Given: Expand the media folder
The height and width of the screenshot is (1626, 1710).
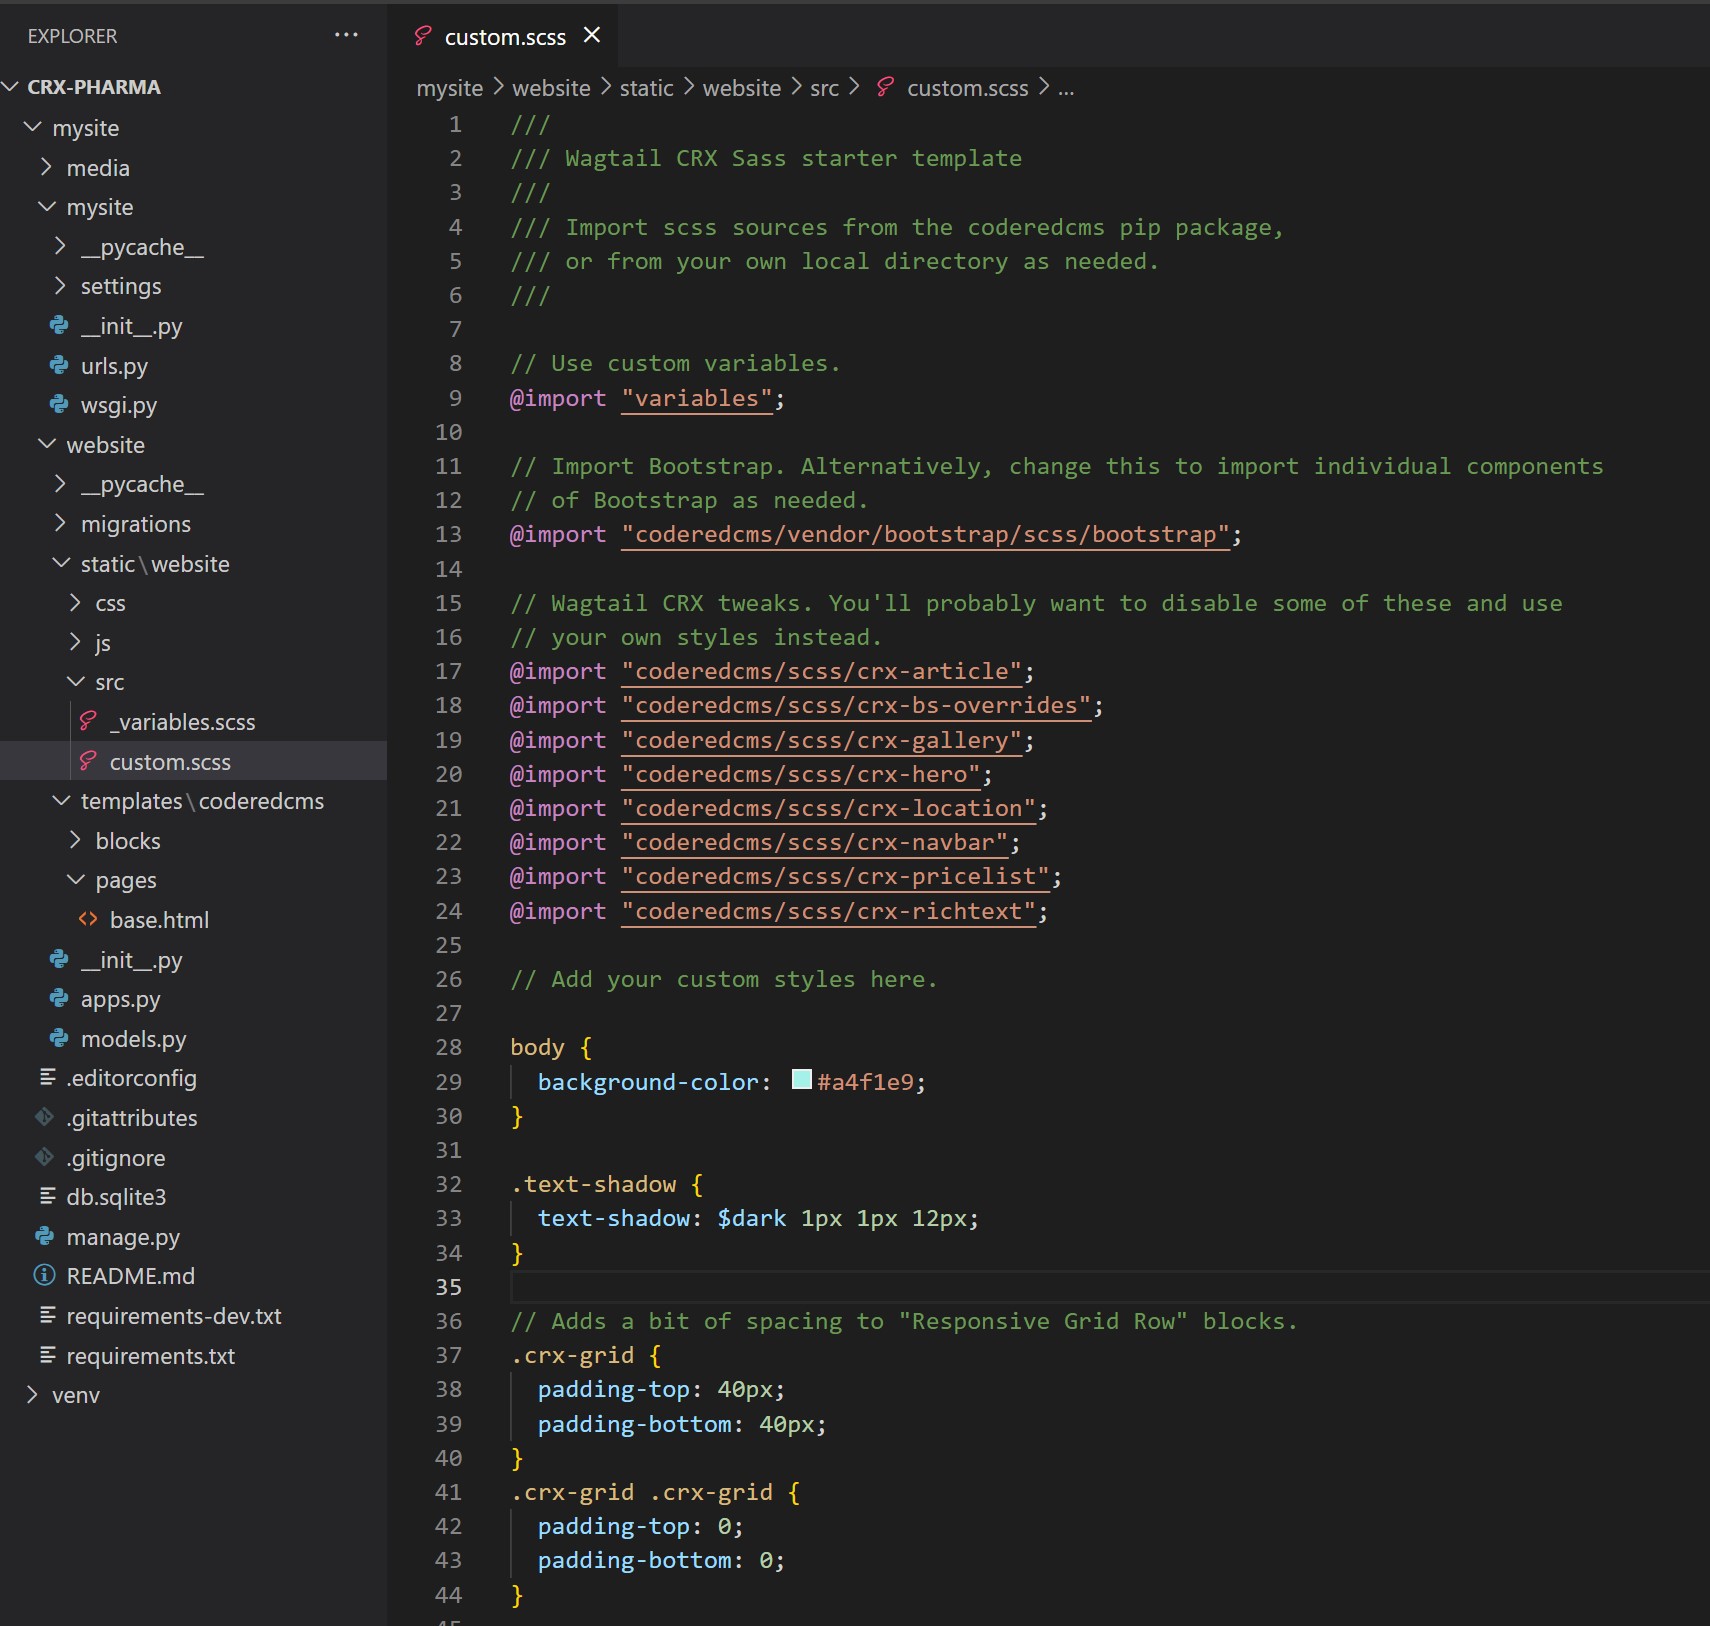Looking at the screenshot, I should 46,167.
